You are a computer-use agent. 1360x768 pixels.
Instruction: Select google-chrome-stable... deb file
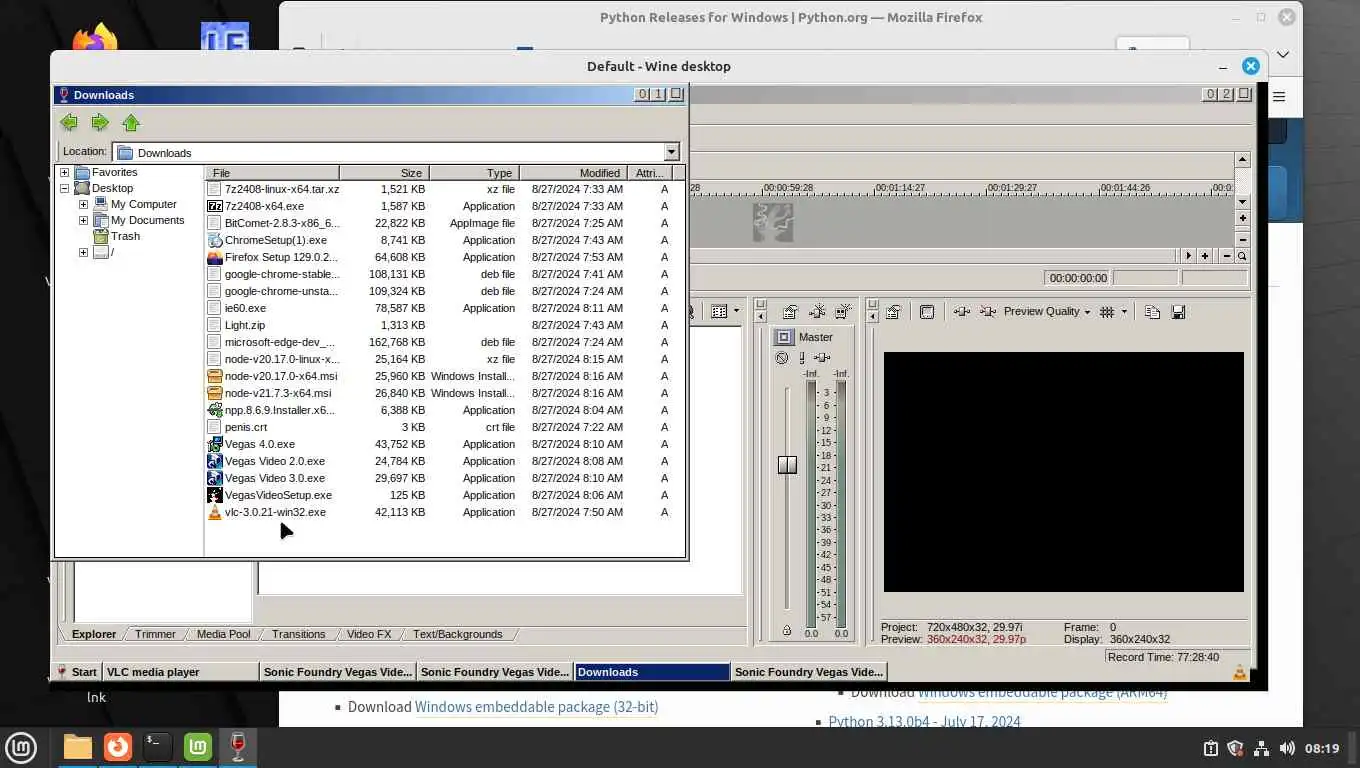click(x=282, y=274)
